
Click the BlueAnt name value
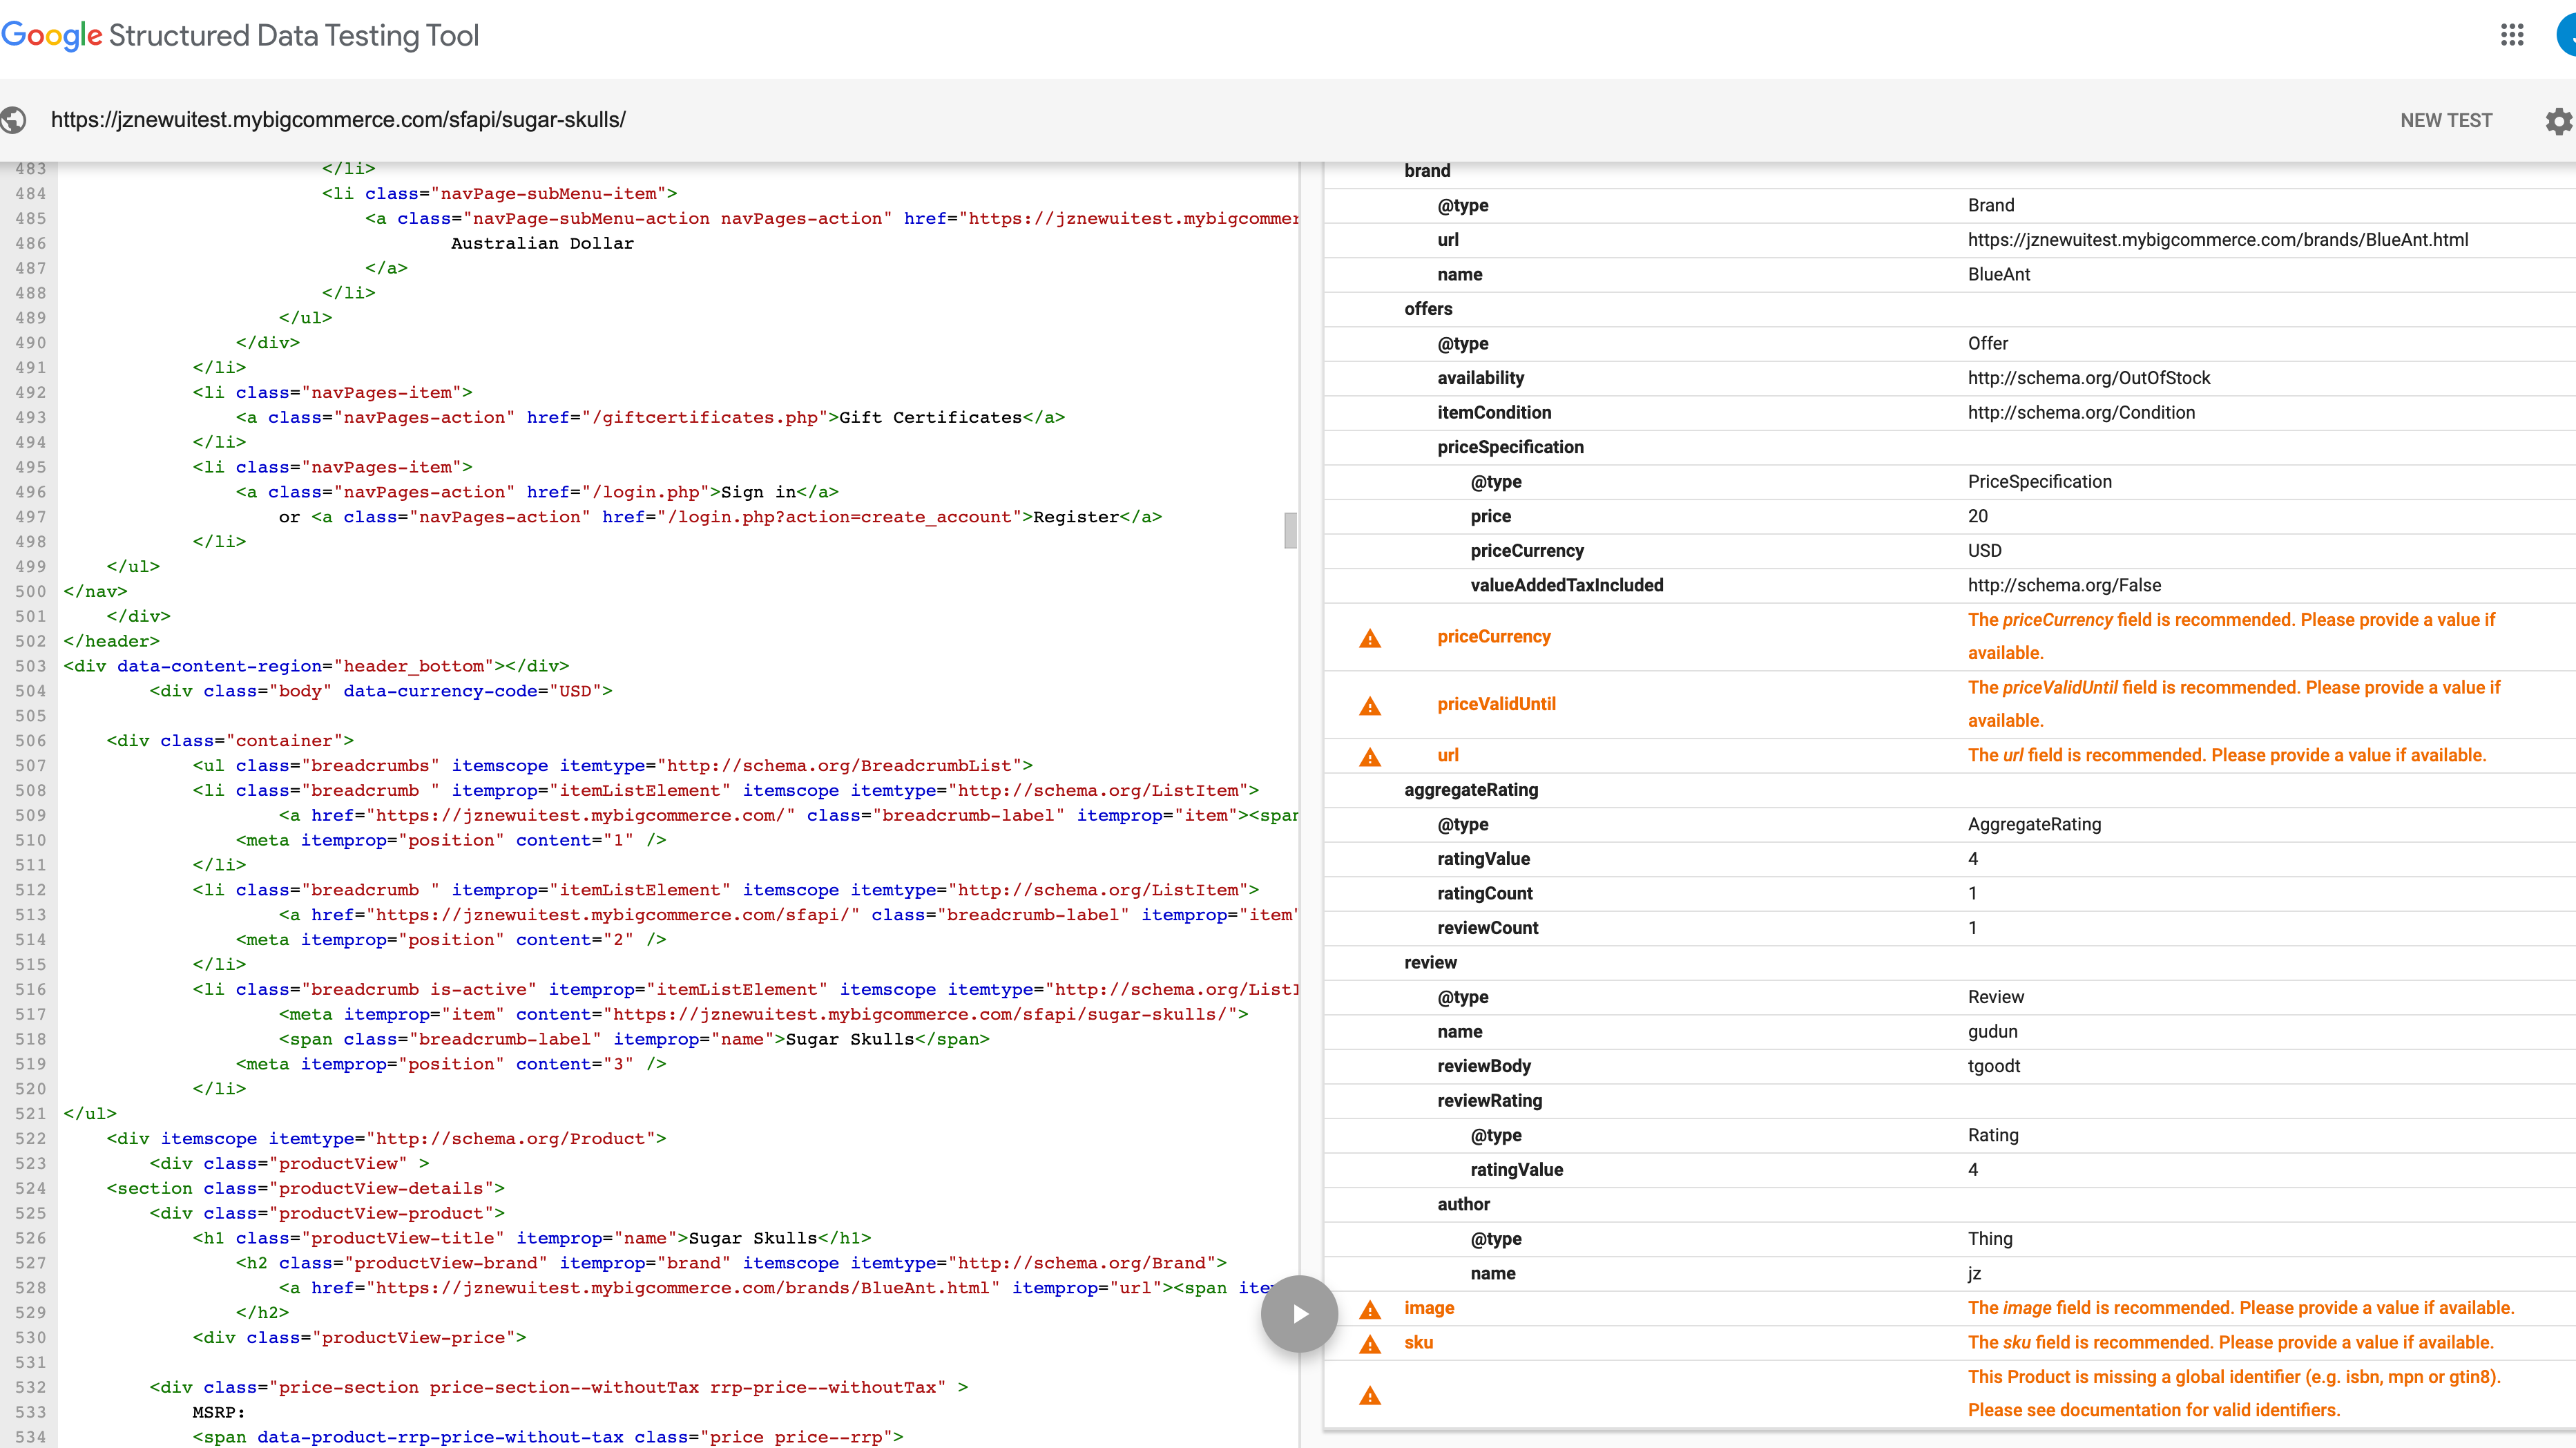[x=1999, y=274]
